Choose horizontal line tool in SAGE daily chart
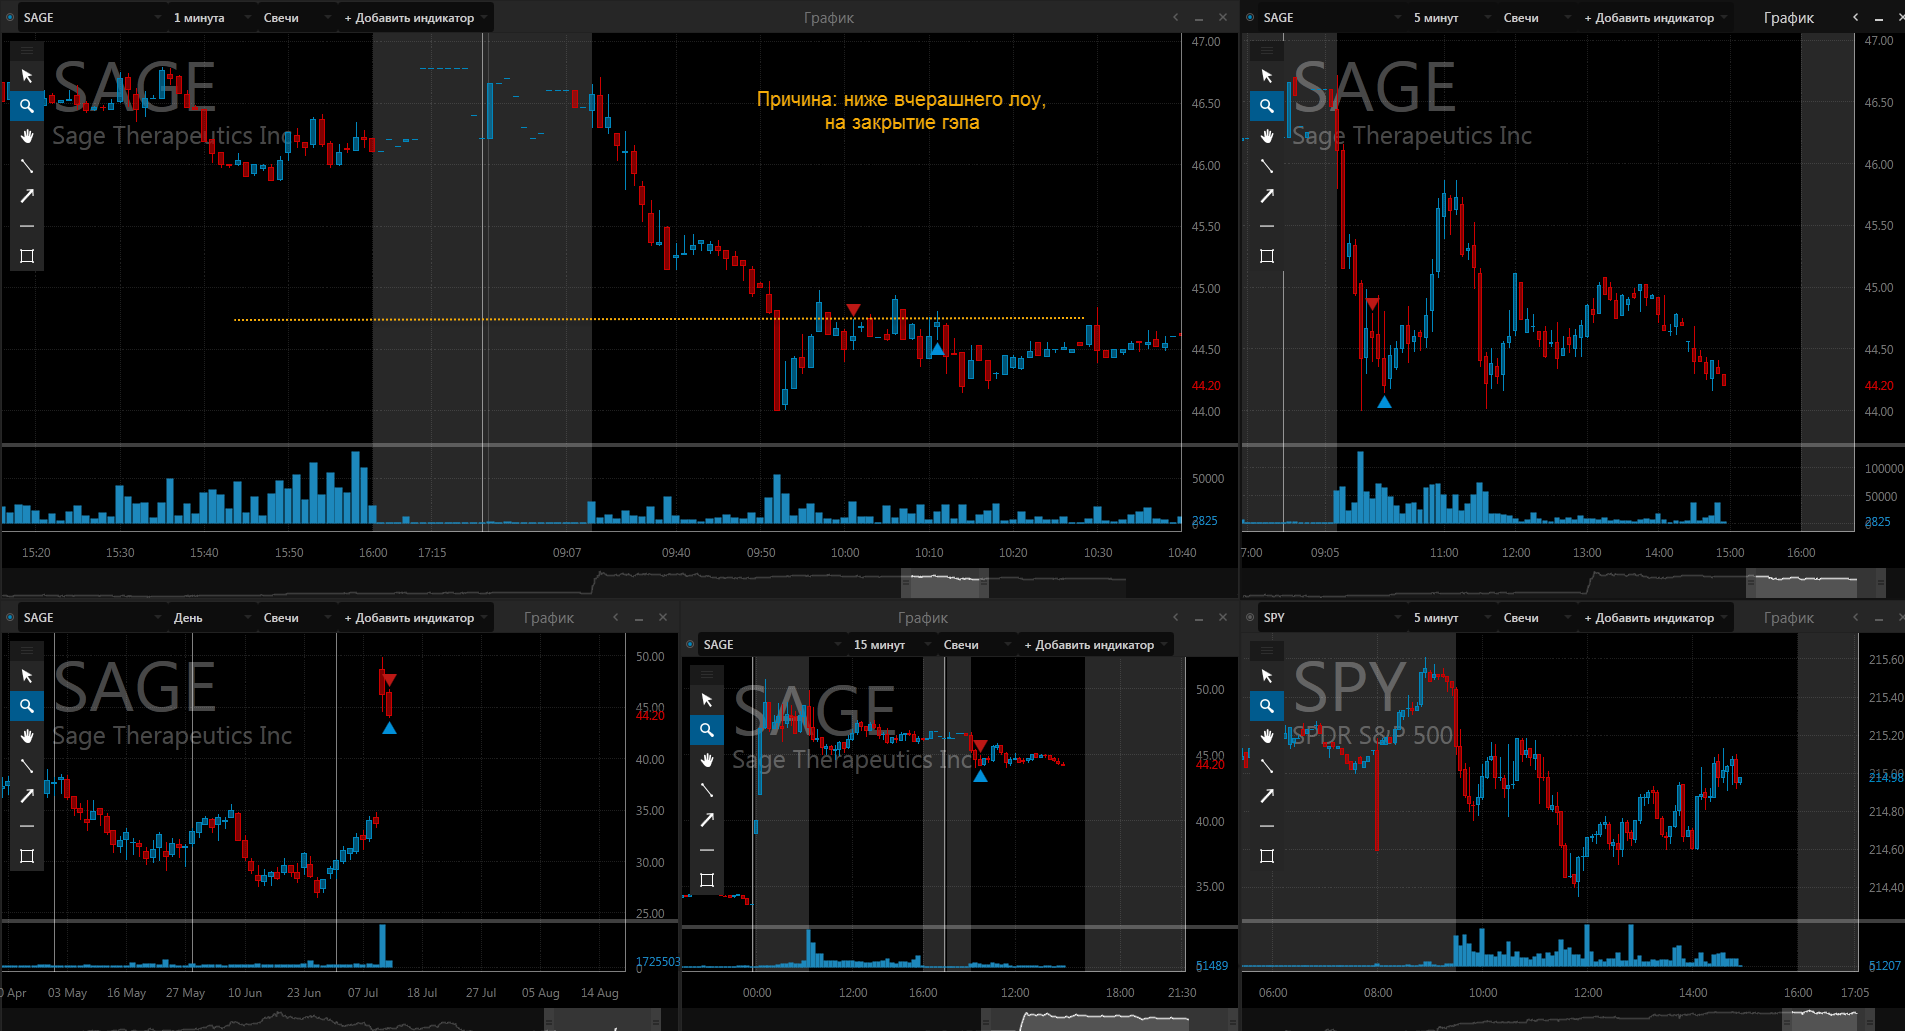The height and width of the screenshot is (1031, 1905). (27, 826)
